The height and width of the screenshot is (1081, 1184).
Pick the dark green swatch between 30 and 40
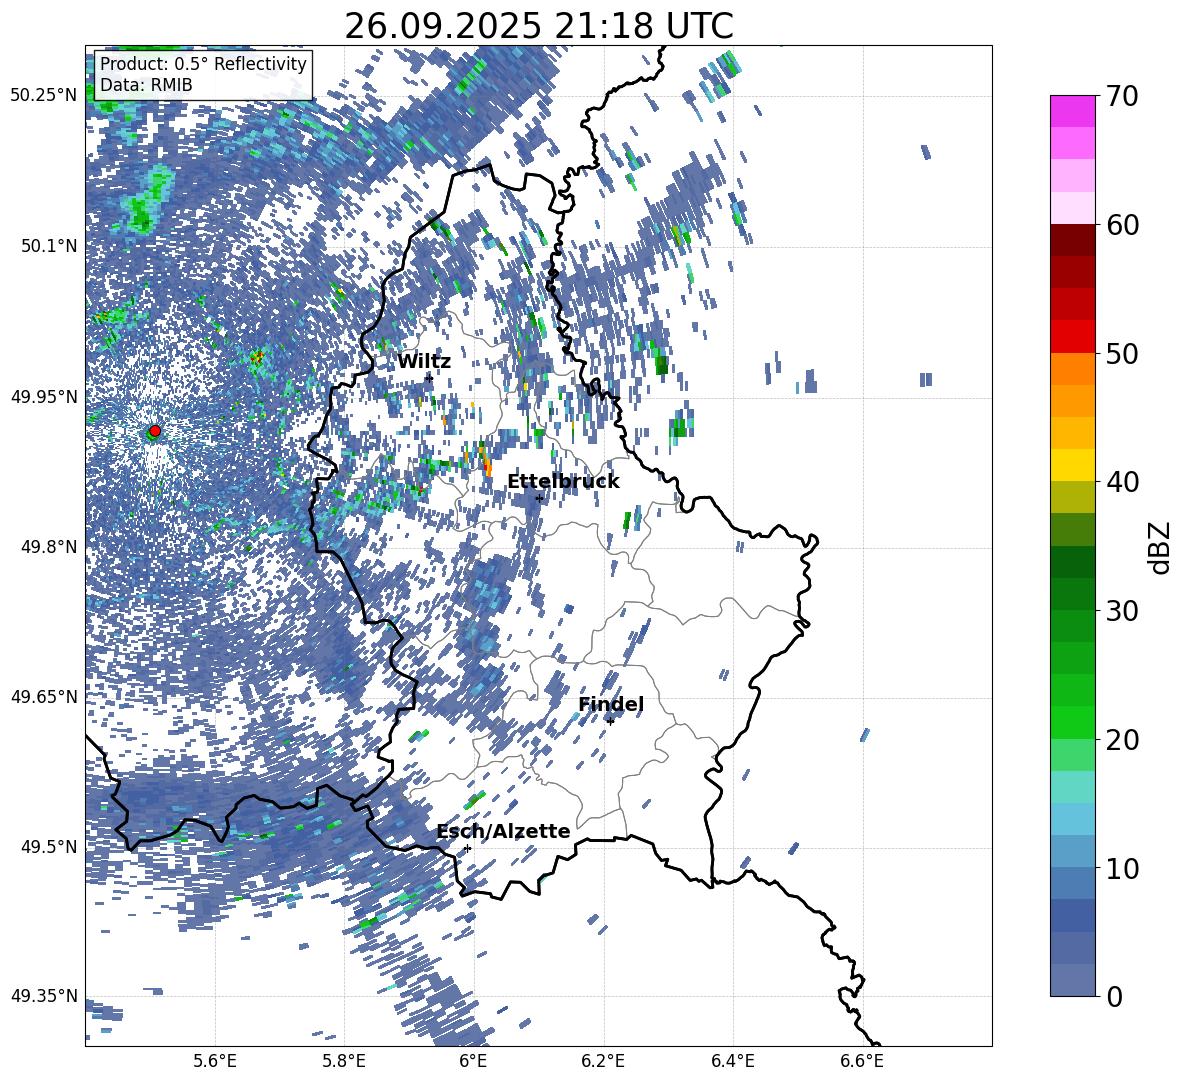pos(1072,562)
